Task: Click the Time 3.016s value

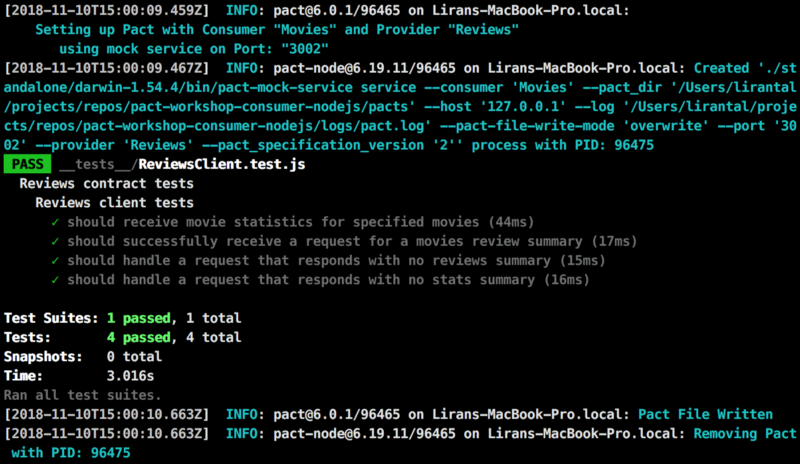Action: 130,376
